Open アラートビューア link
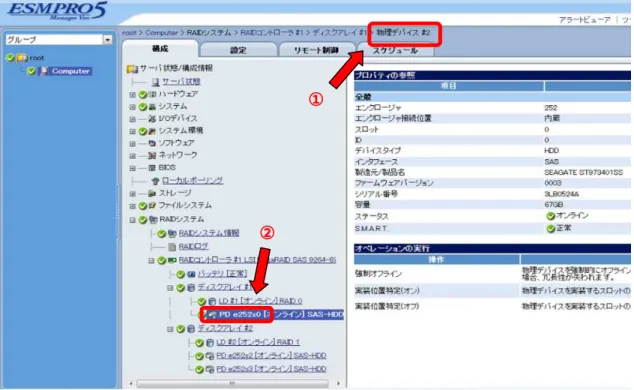634x390 pixels. [584, 20]
